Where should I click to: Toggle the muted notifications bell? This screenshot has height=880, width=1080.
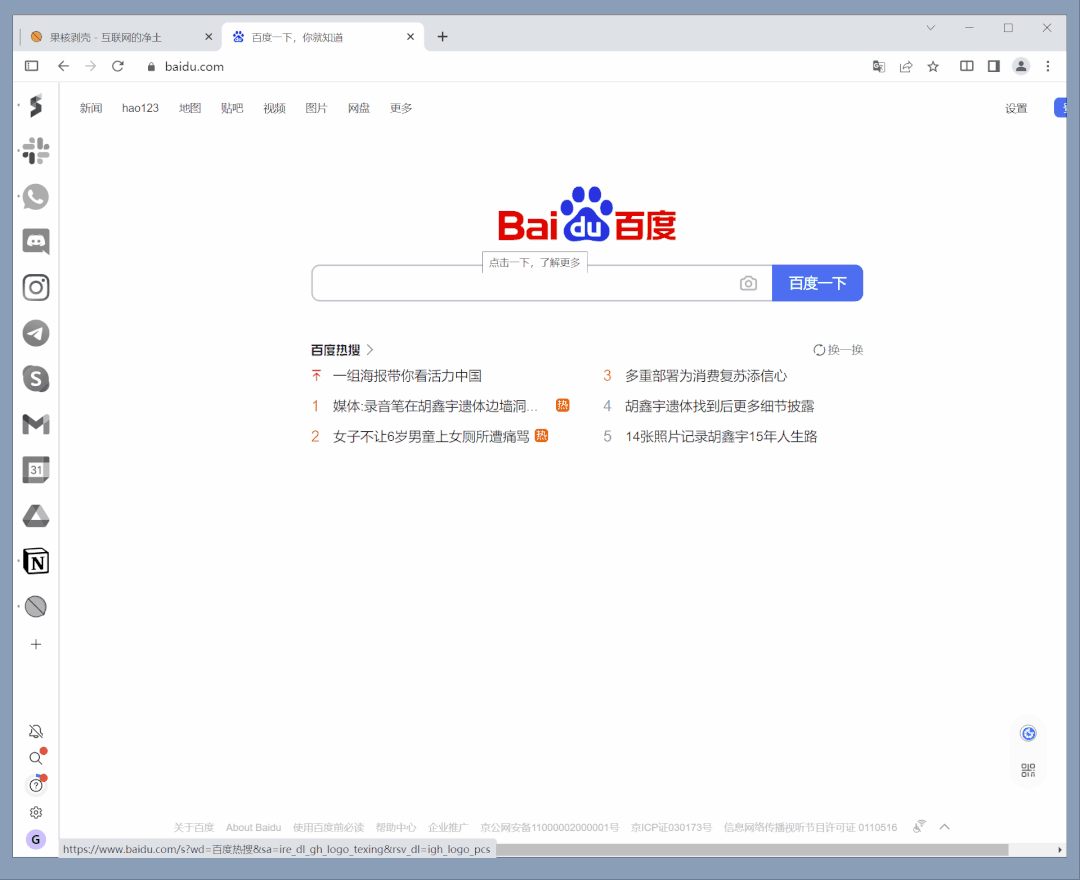[36, 732]
